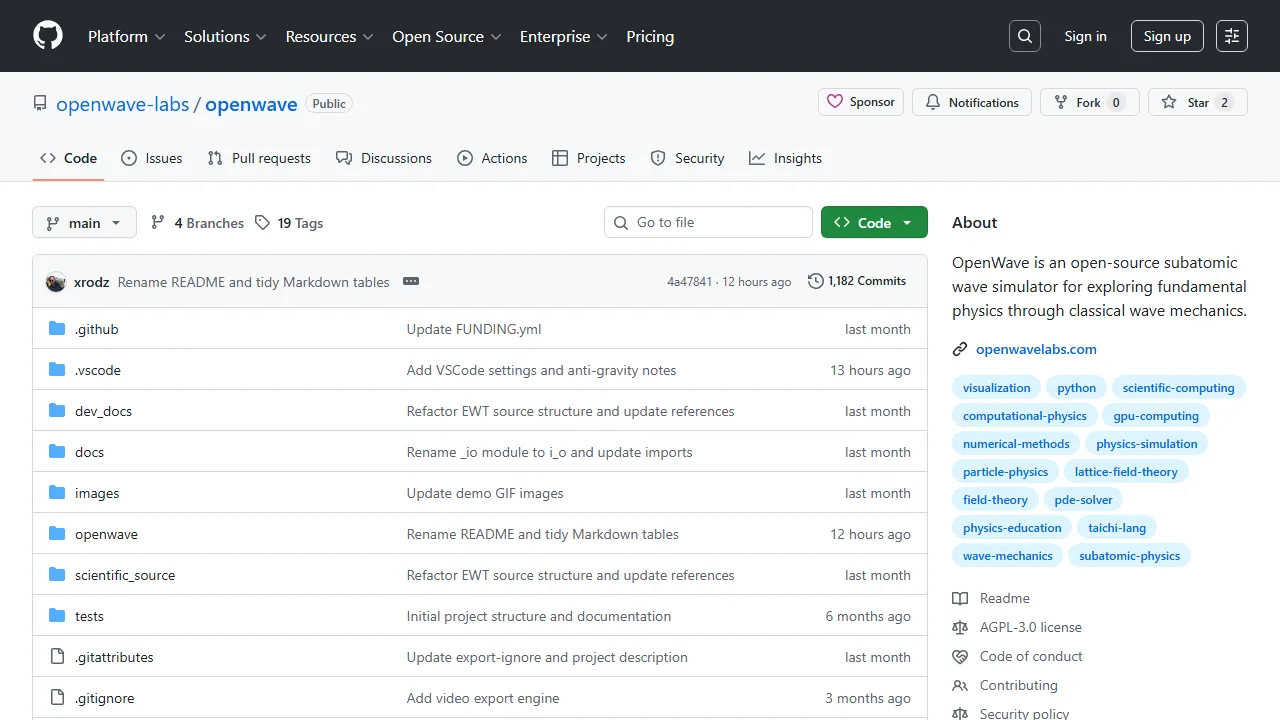Image resolution: width=1280 pixels, height=720 pixels.
Task: Expand the commit message ellipsis icon
Action: coord(411,282)
